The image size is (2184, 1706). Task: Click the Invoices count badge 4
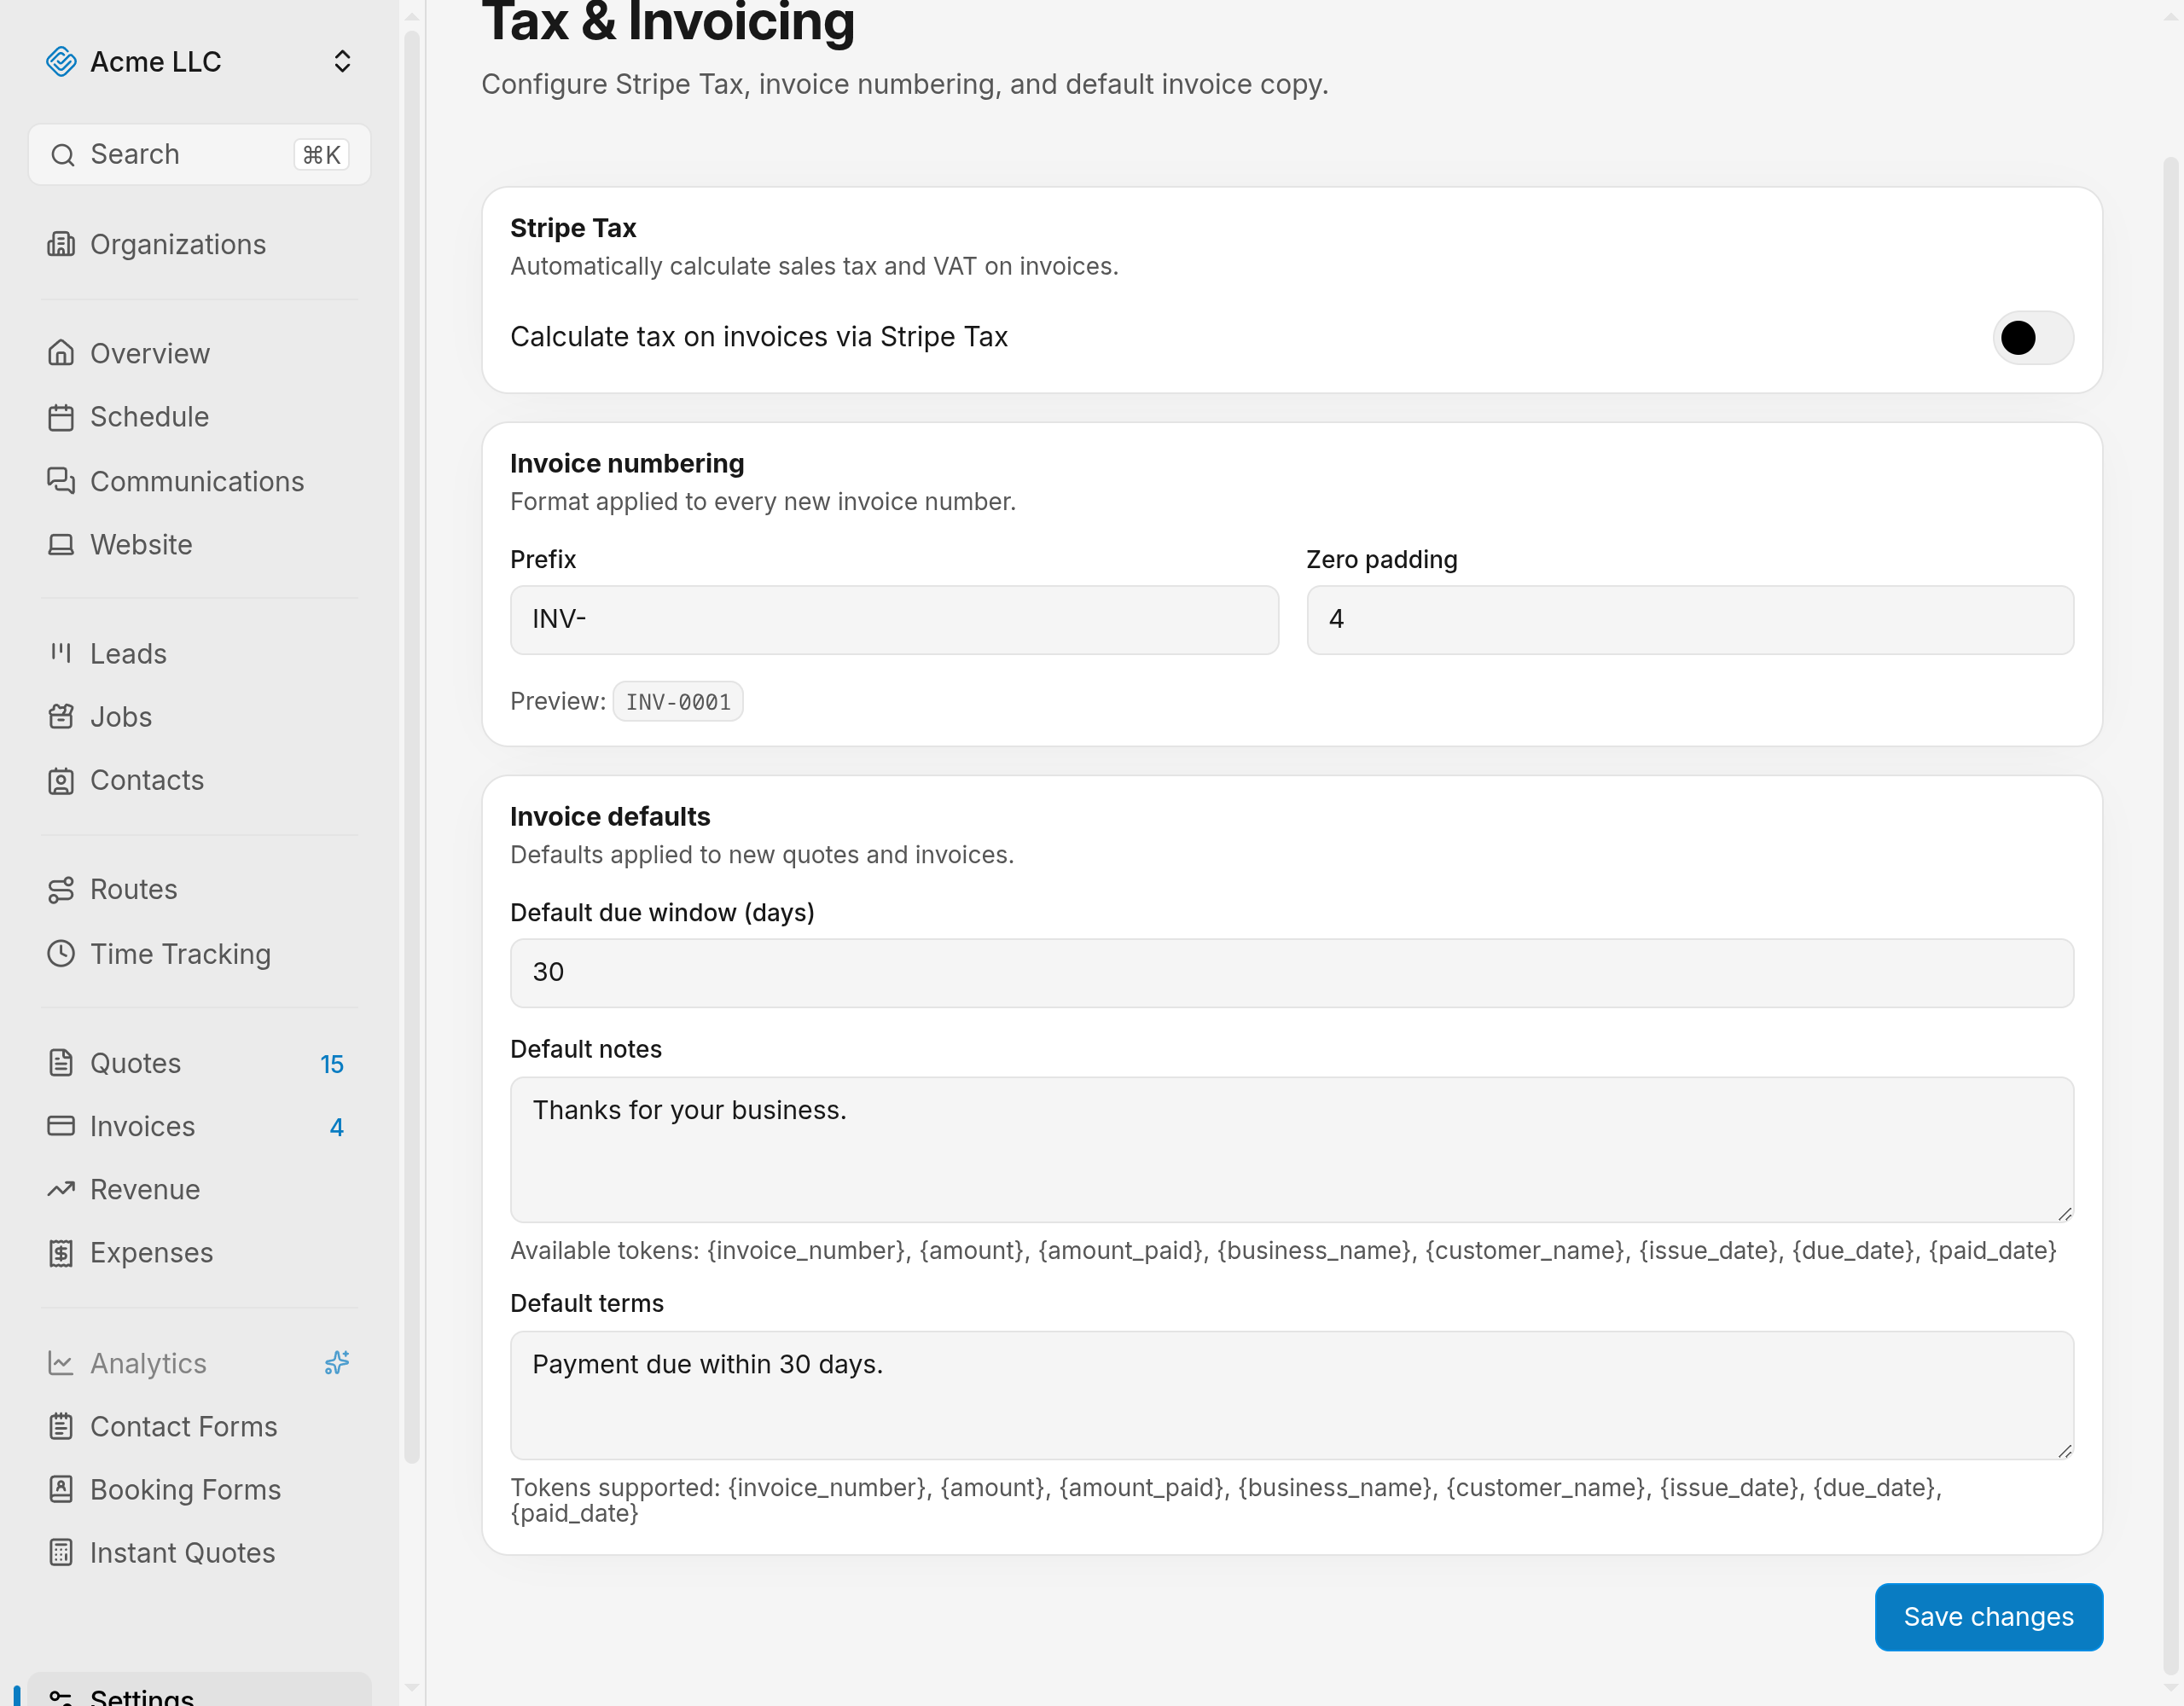click(337, 1127)
